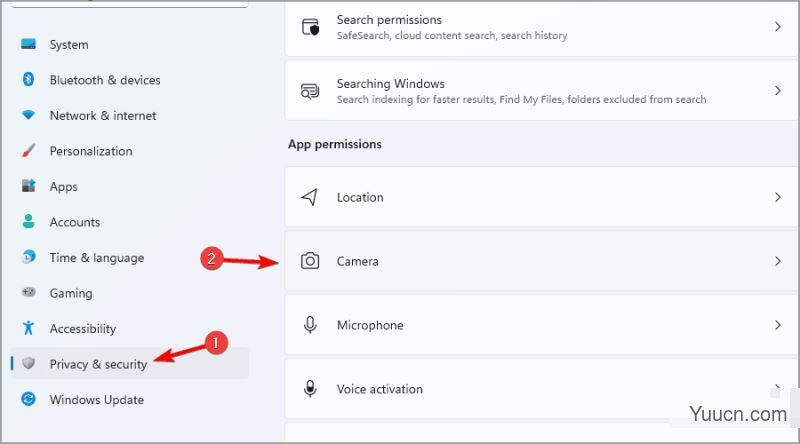Click the Privacy & security shield icon
The height and width of the screenshot is (444, 800).
pos(29,363)
